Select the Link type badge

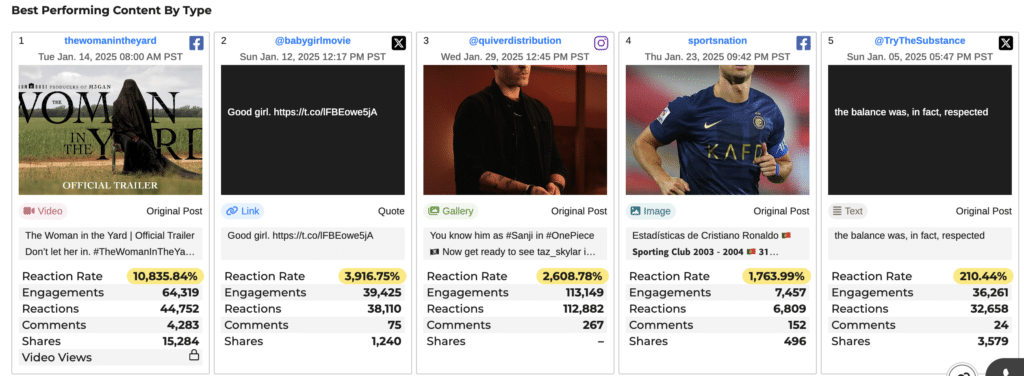[x=242, y=212]
